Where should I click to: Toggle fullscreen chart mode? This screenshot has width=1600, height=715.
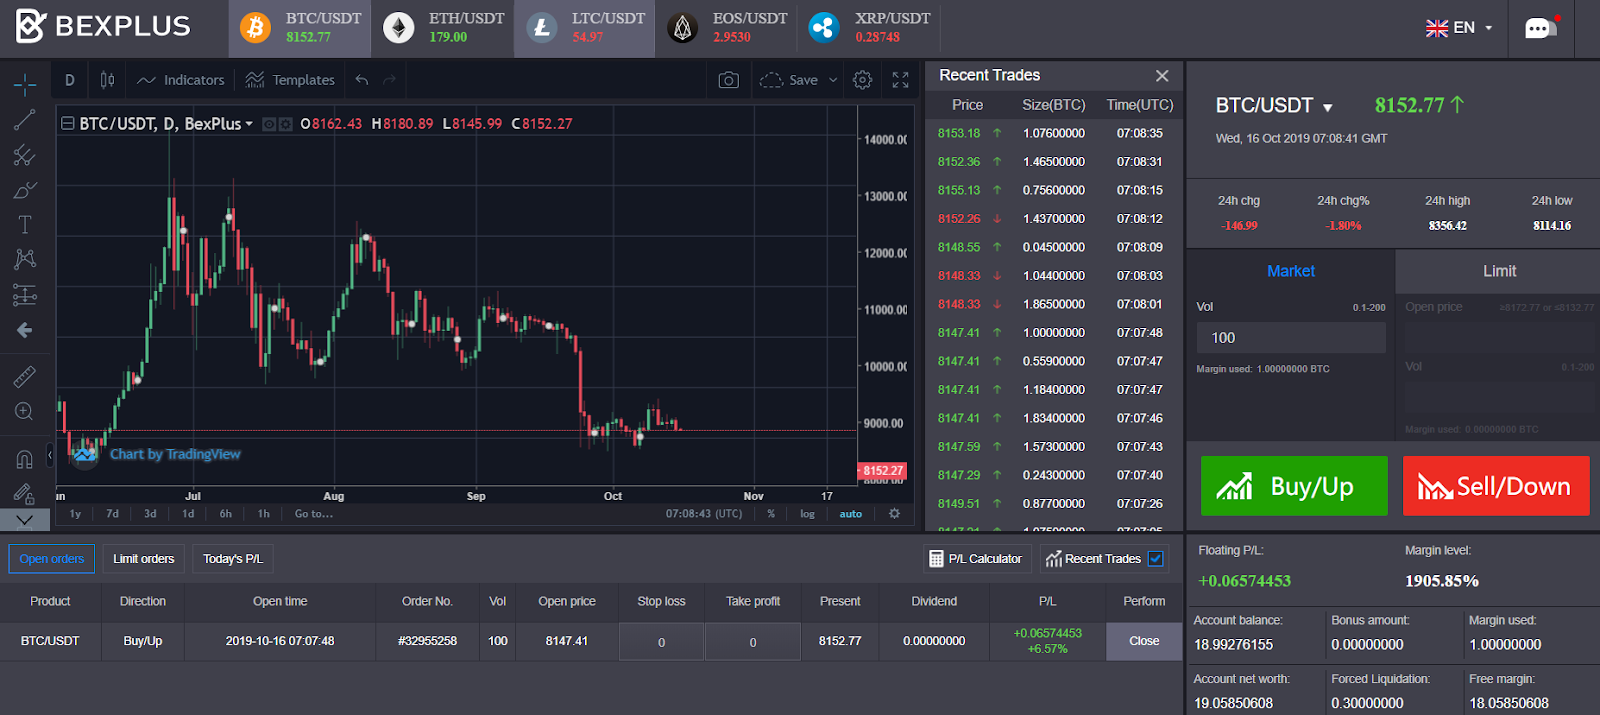click(901, 80)
